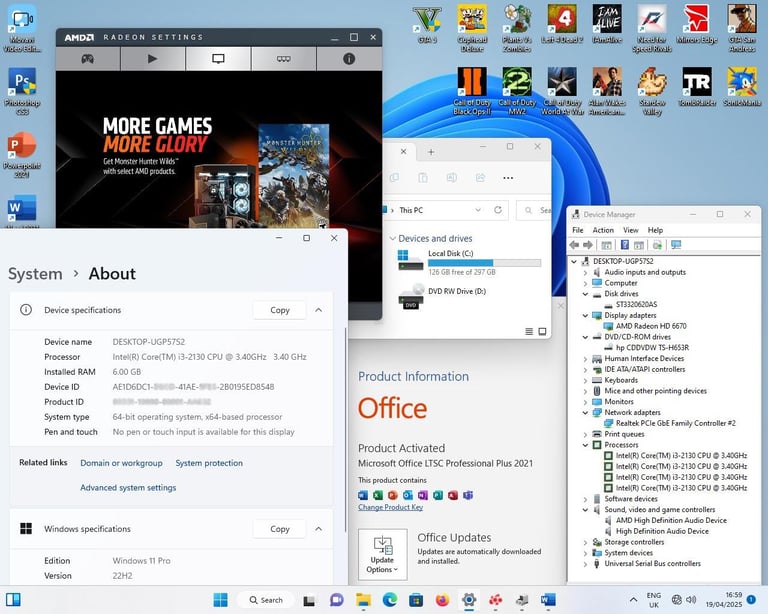Expand Audio inputs and outputs node
768x614 pixels.
585,272
